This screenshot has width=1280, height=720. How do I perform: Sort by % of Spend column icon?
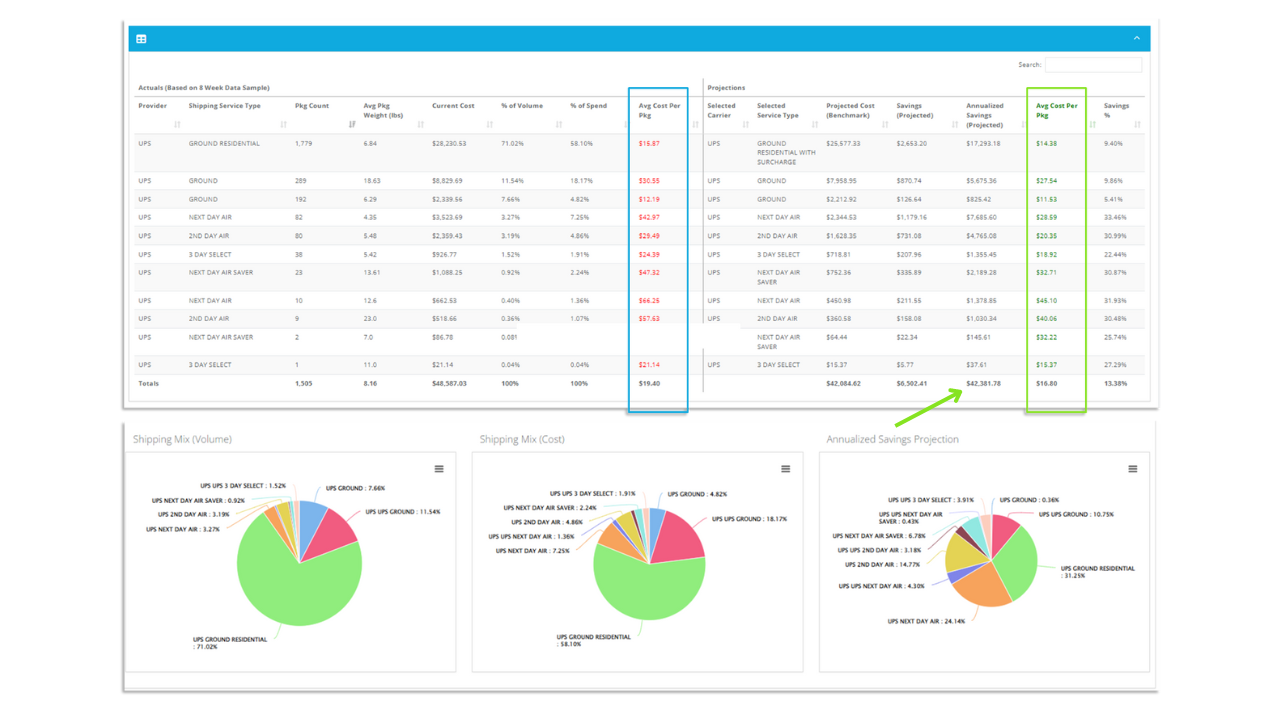pos(626,125)
